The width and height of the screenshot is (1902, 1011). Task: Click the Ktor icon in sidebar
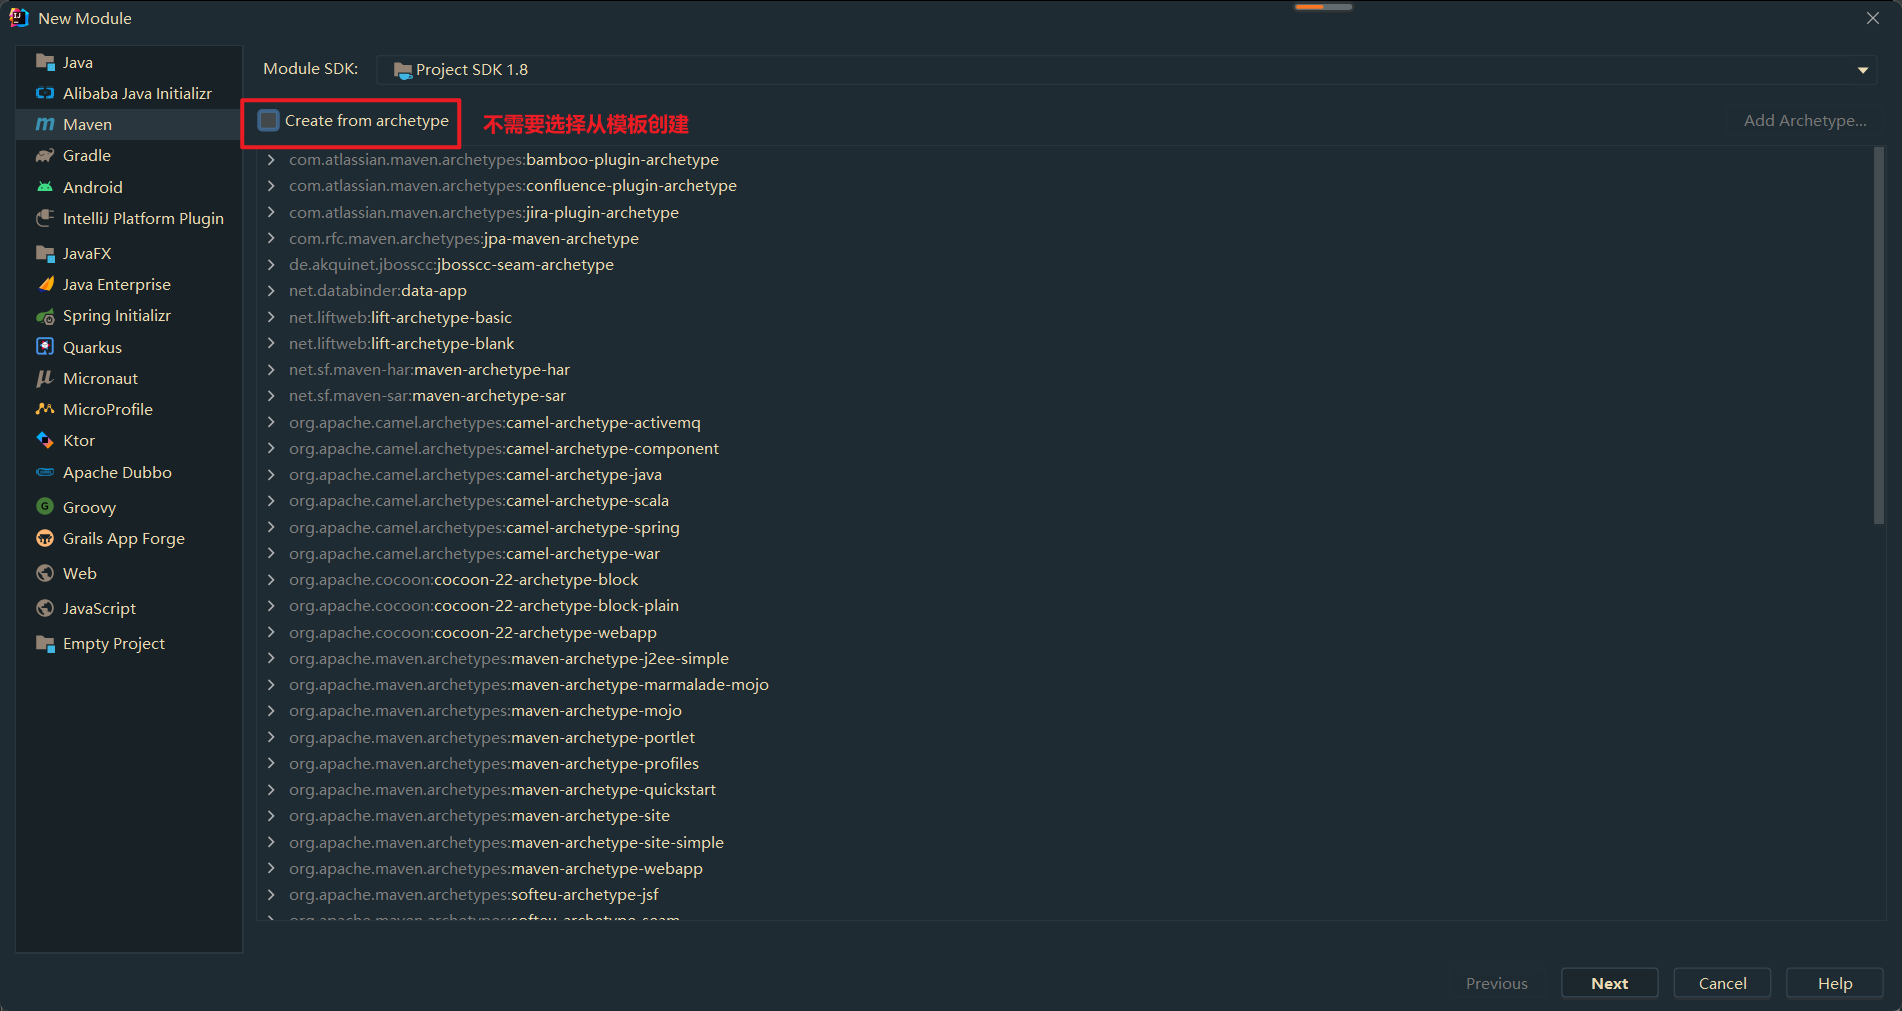tap(45, 440)
